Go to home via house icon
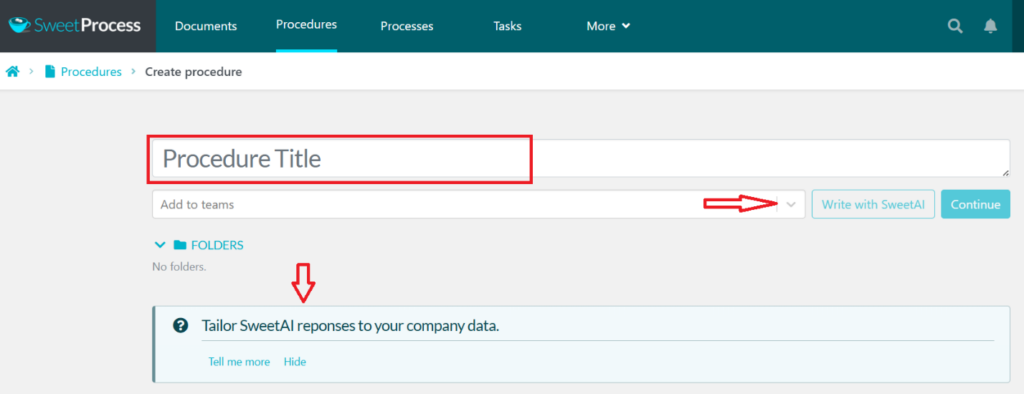The height and width of the screenshot is (394, 1024). [x=12, y=72]
